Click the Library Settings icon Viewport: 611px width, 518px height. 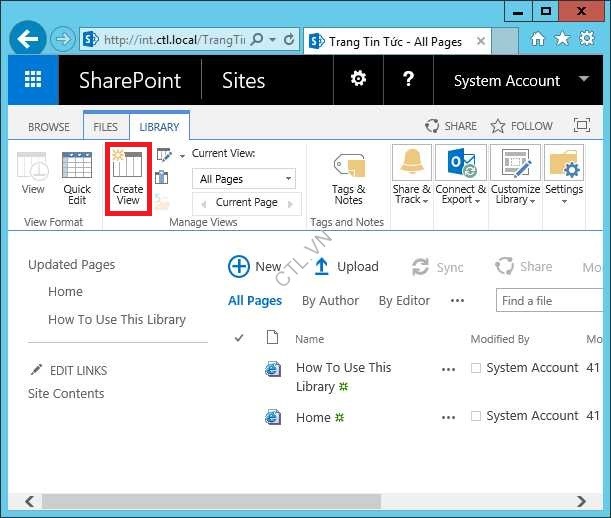[x=564, y=176]
